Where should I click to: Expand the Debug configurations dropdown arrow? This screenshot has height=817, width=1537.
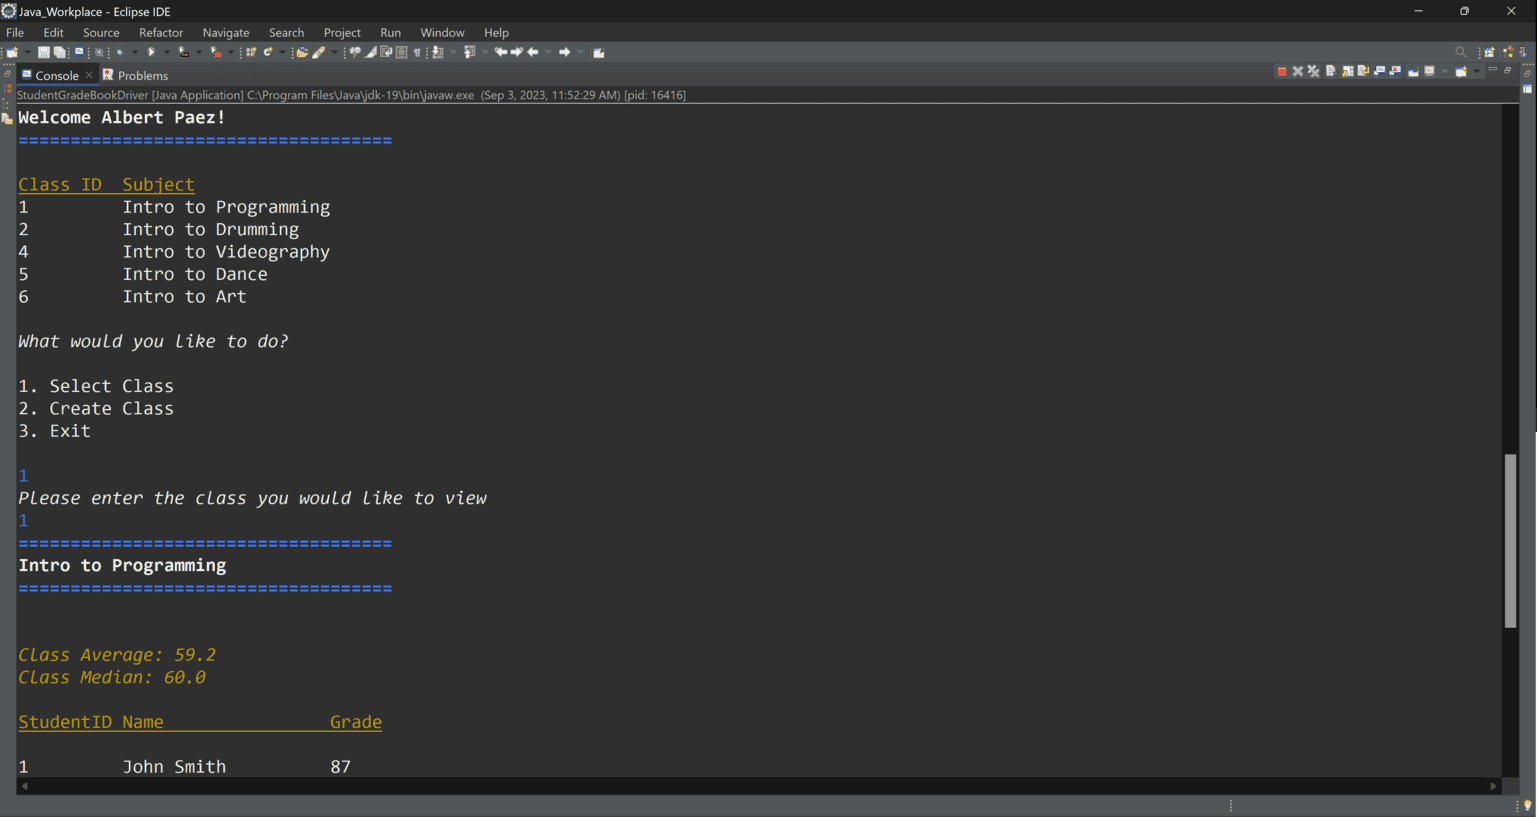[x=135, y=52]
